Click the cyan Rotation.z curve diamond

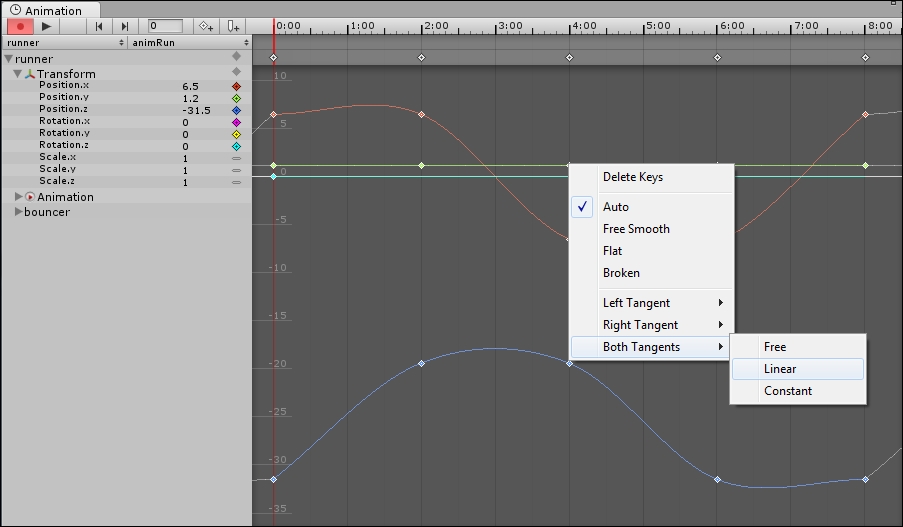tap(236, 146)
